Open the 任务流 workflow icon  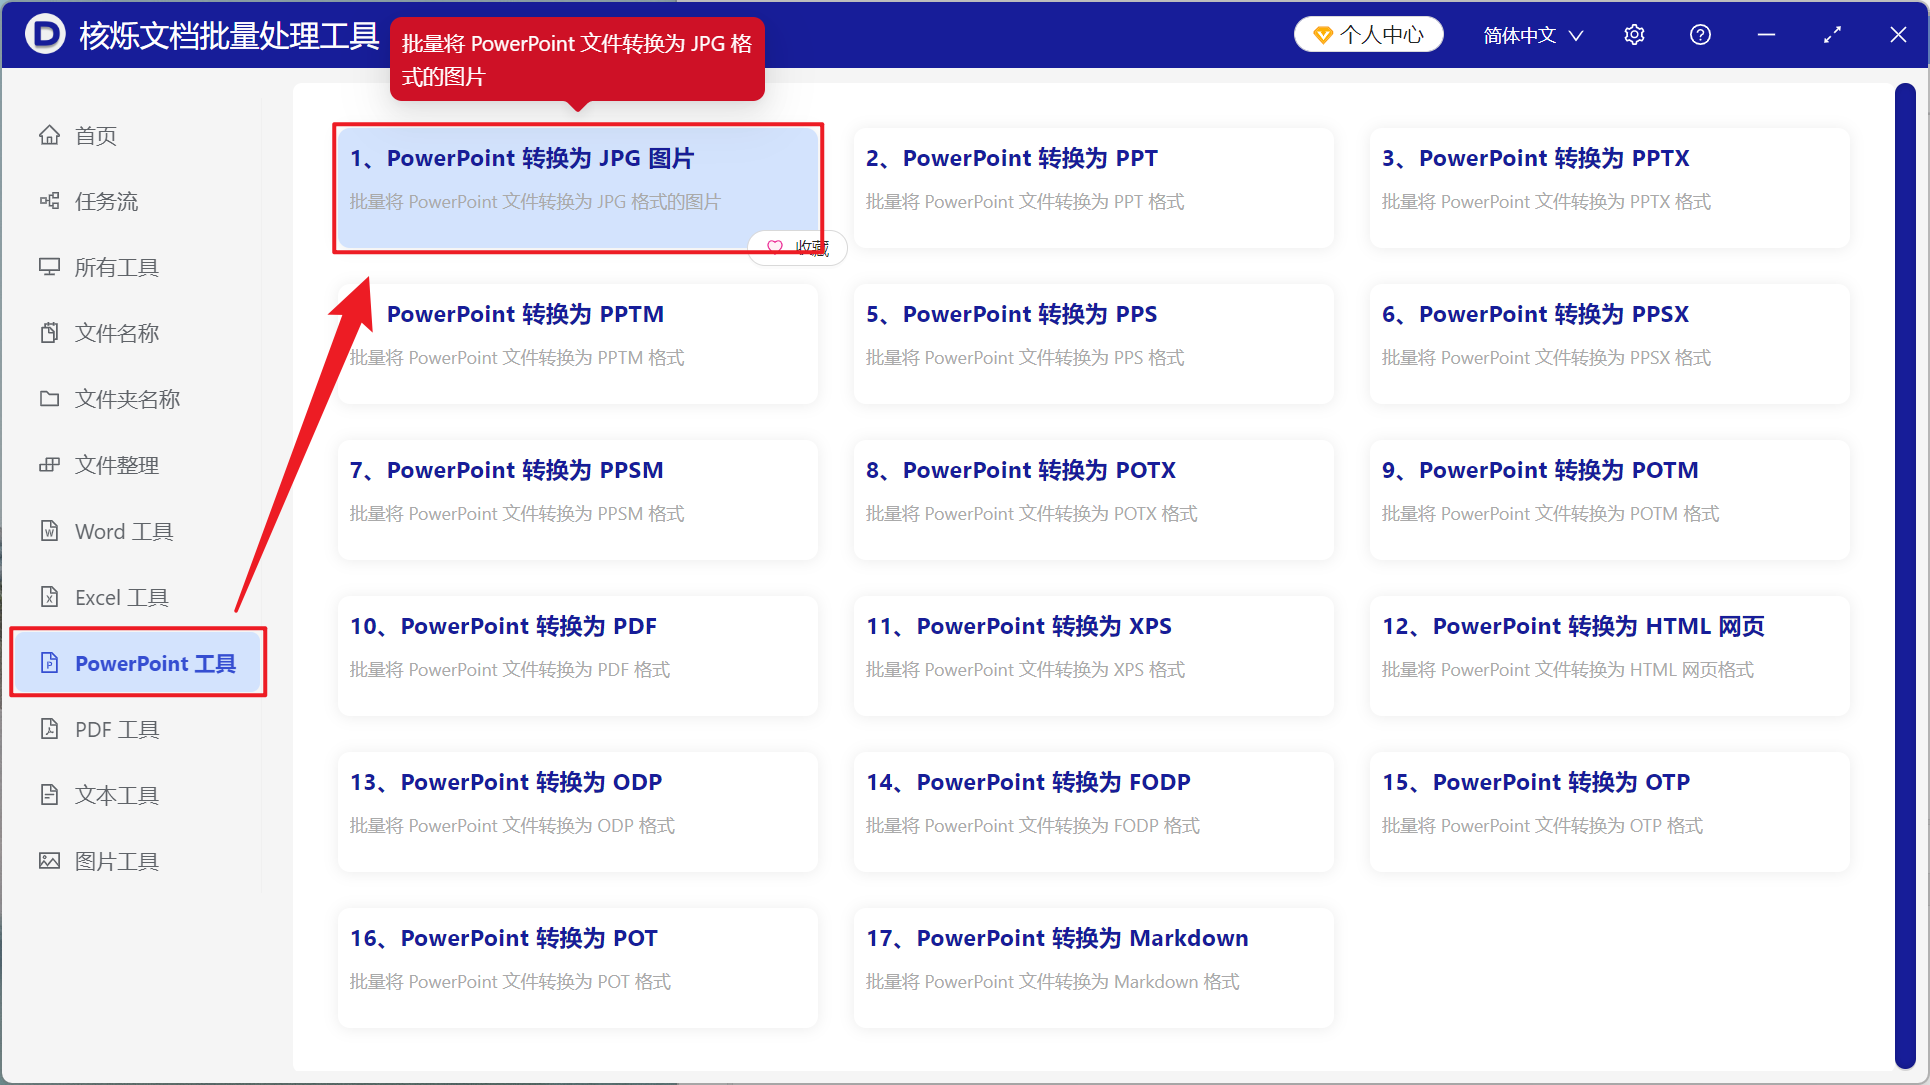click(49, 201)
